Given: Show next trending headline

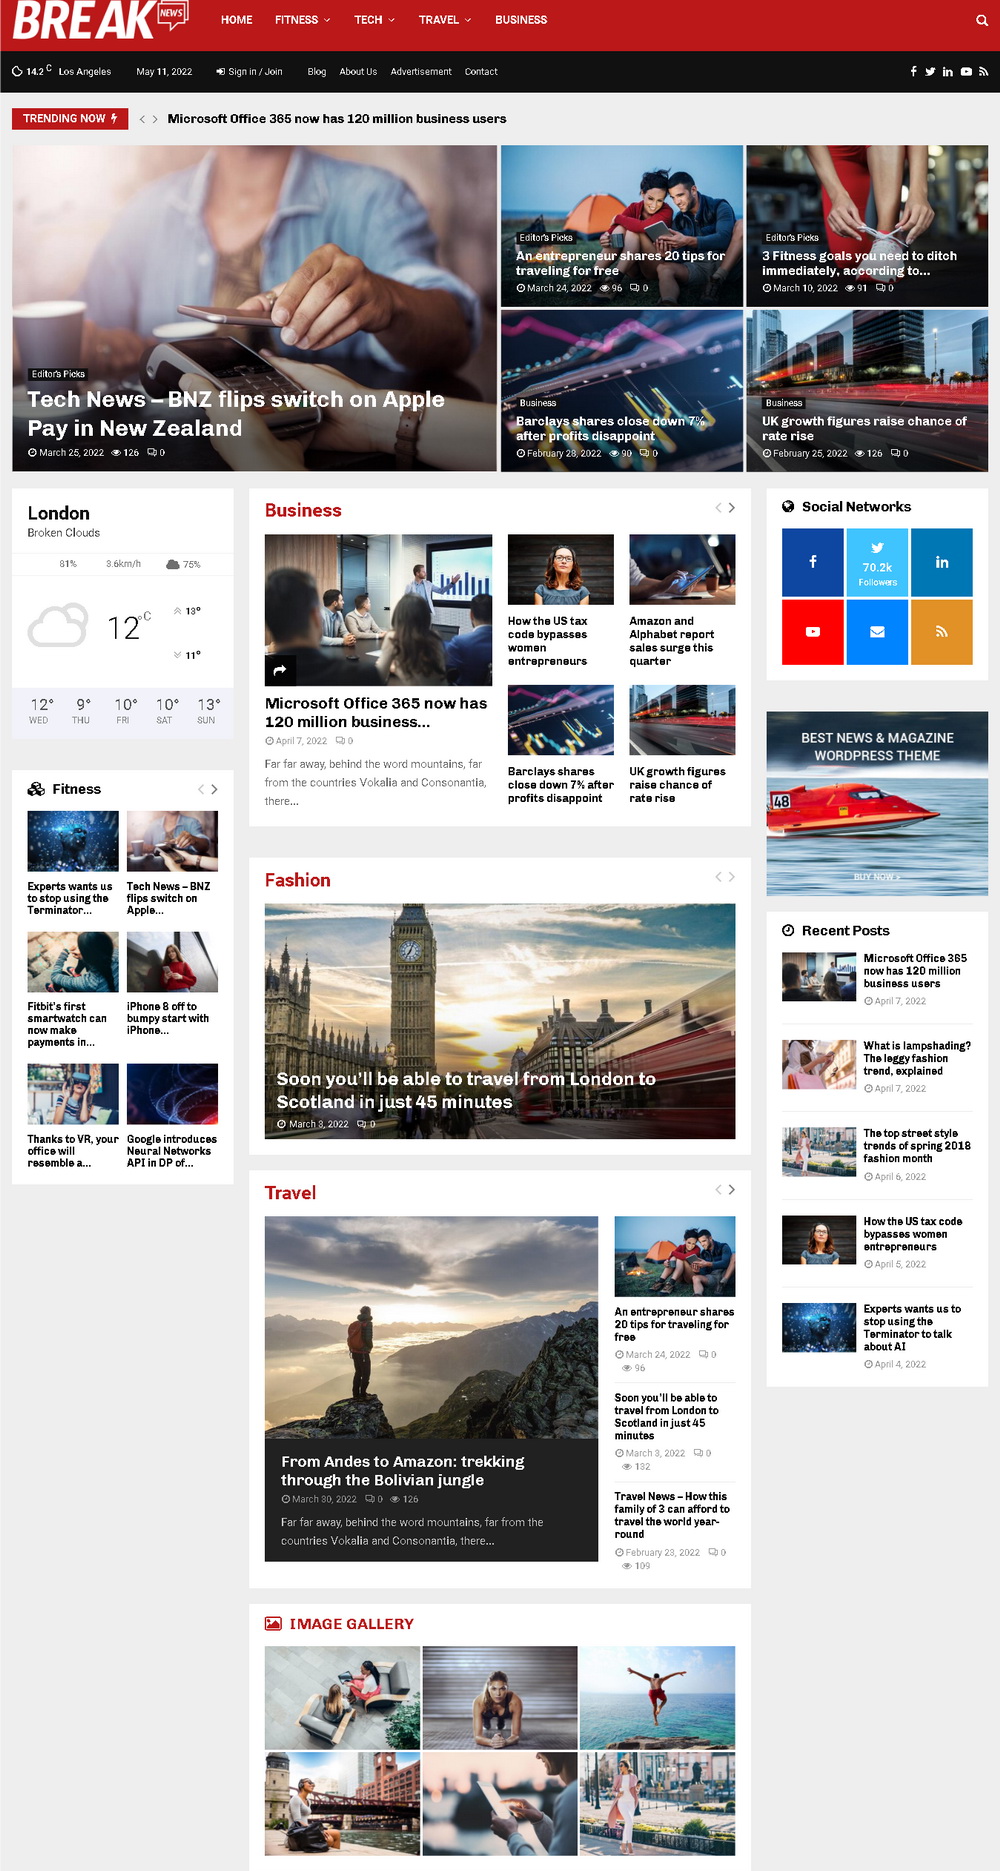Looking at the screenshot, I should tap(155, 119).
